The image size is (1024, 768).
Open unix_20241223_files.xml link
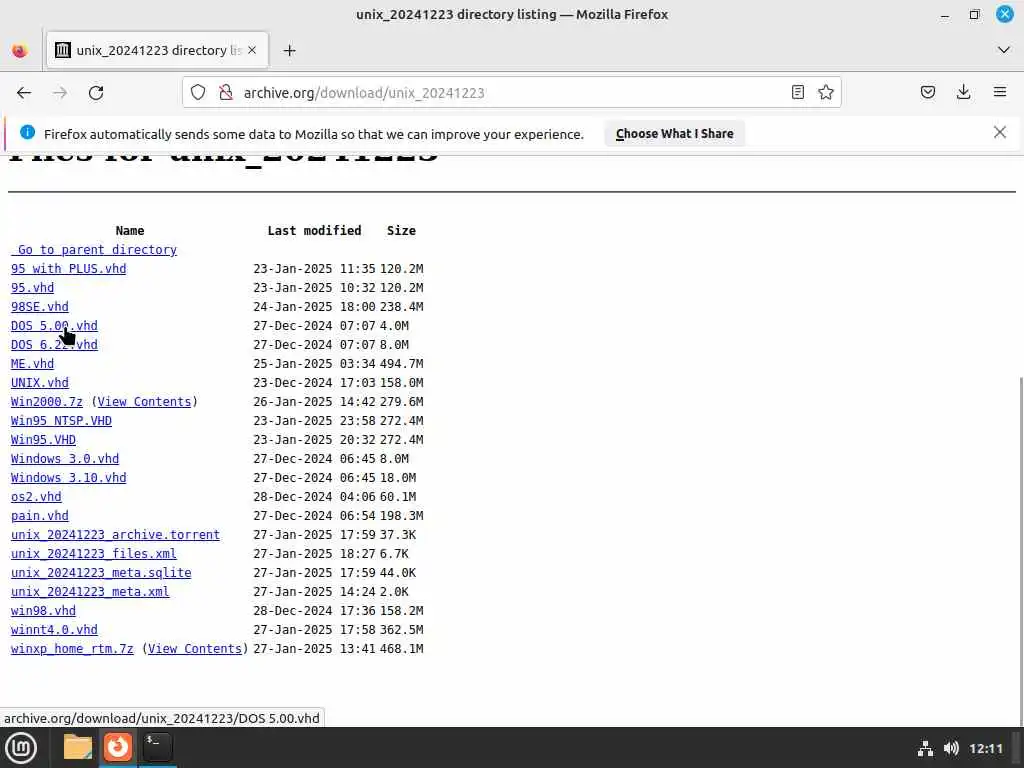(x=94, y=553)
